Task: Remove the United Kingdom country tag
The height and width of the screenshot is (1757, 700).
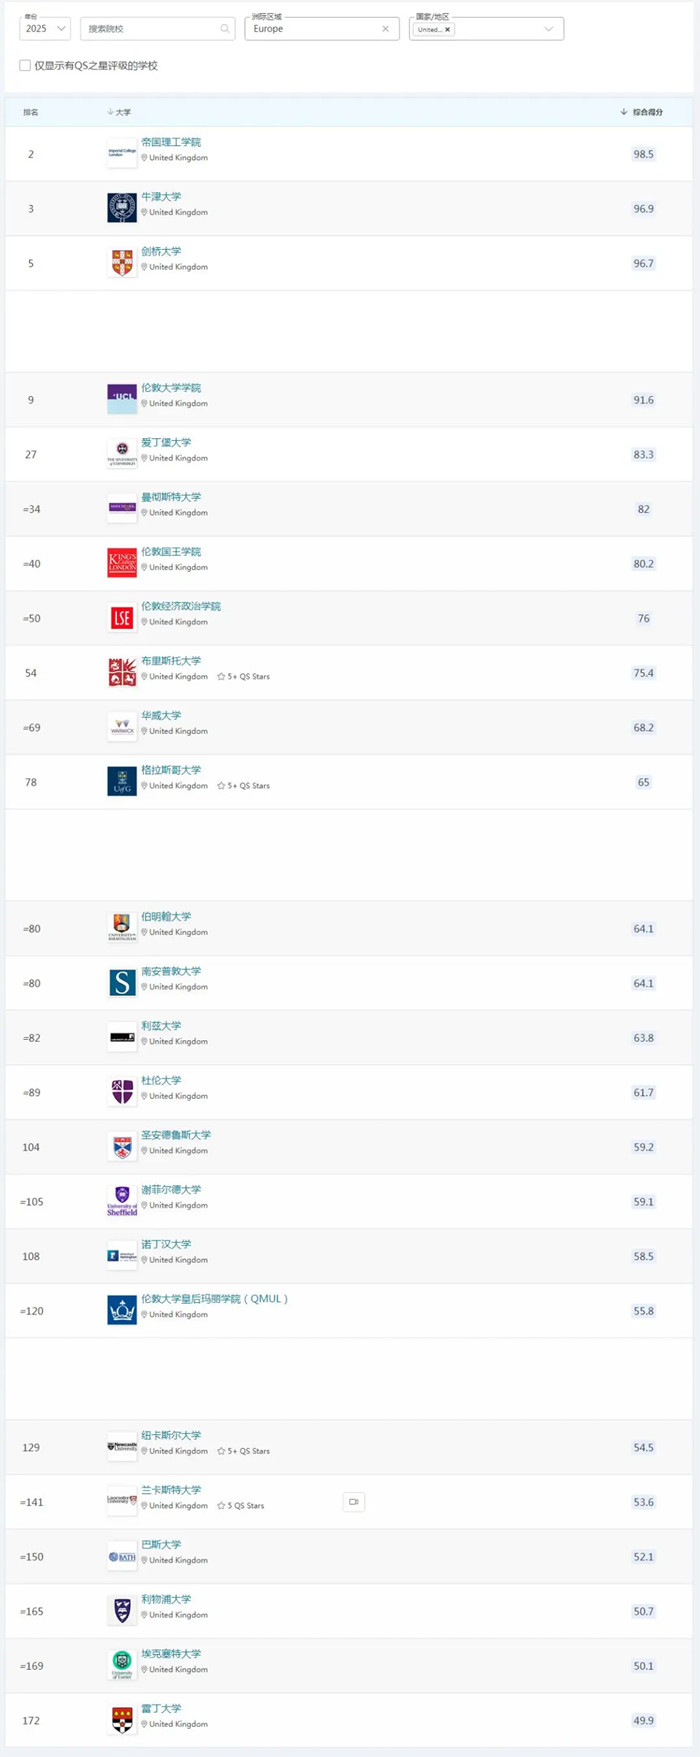Action: [x=447, y=30]
